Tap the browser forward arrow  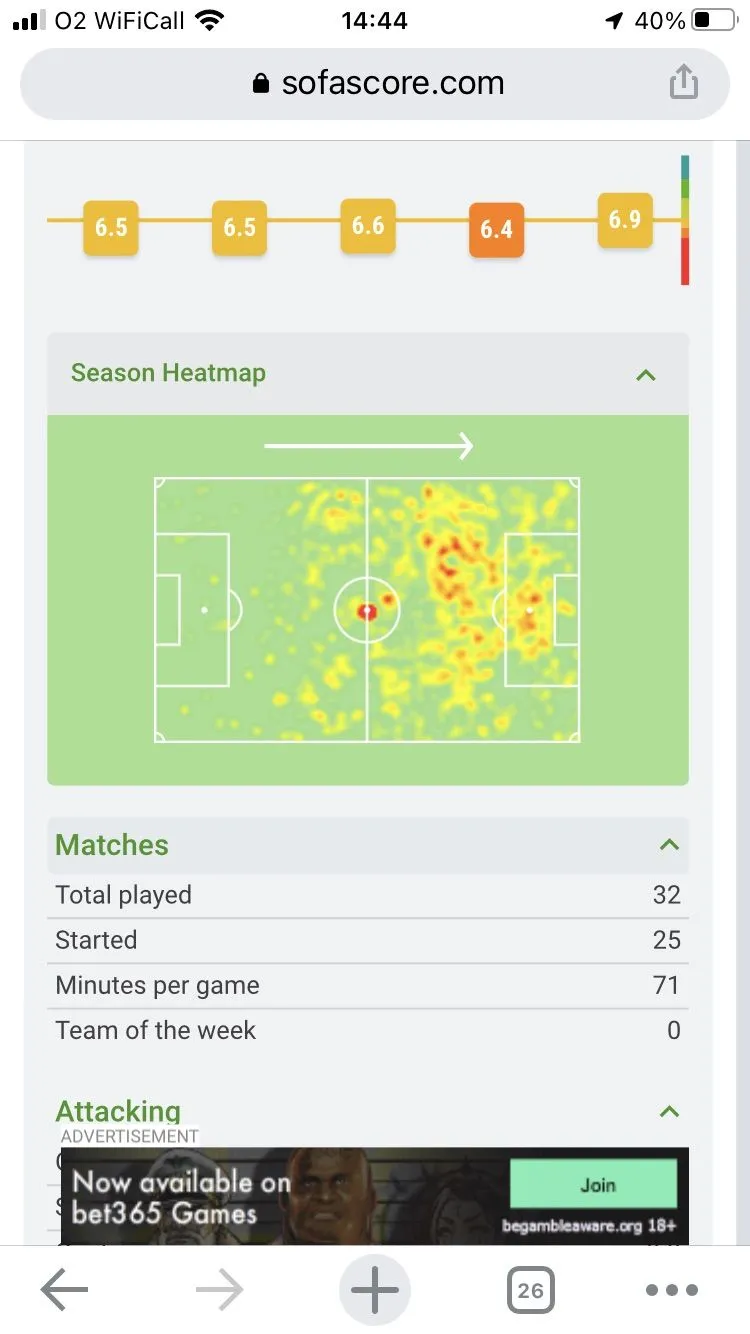[219, 1290]
